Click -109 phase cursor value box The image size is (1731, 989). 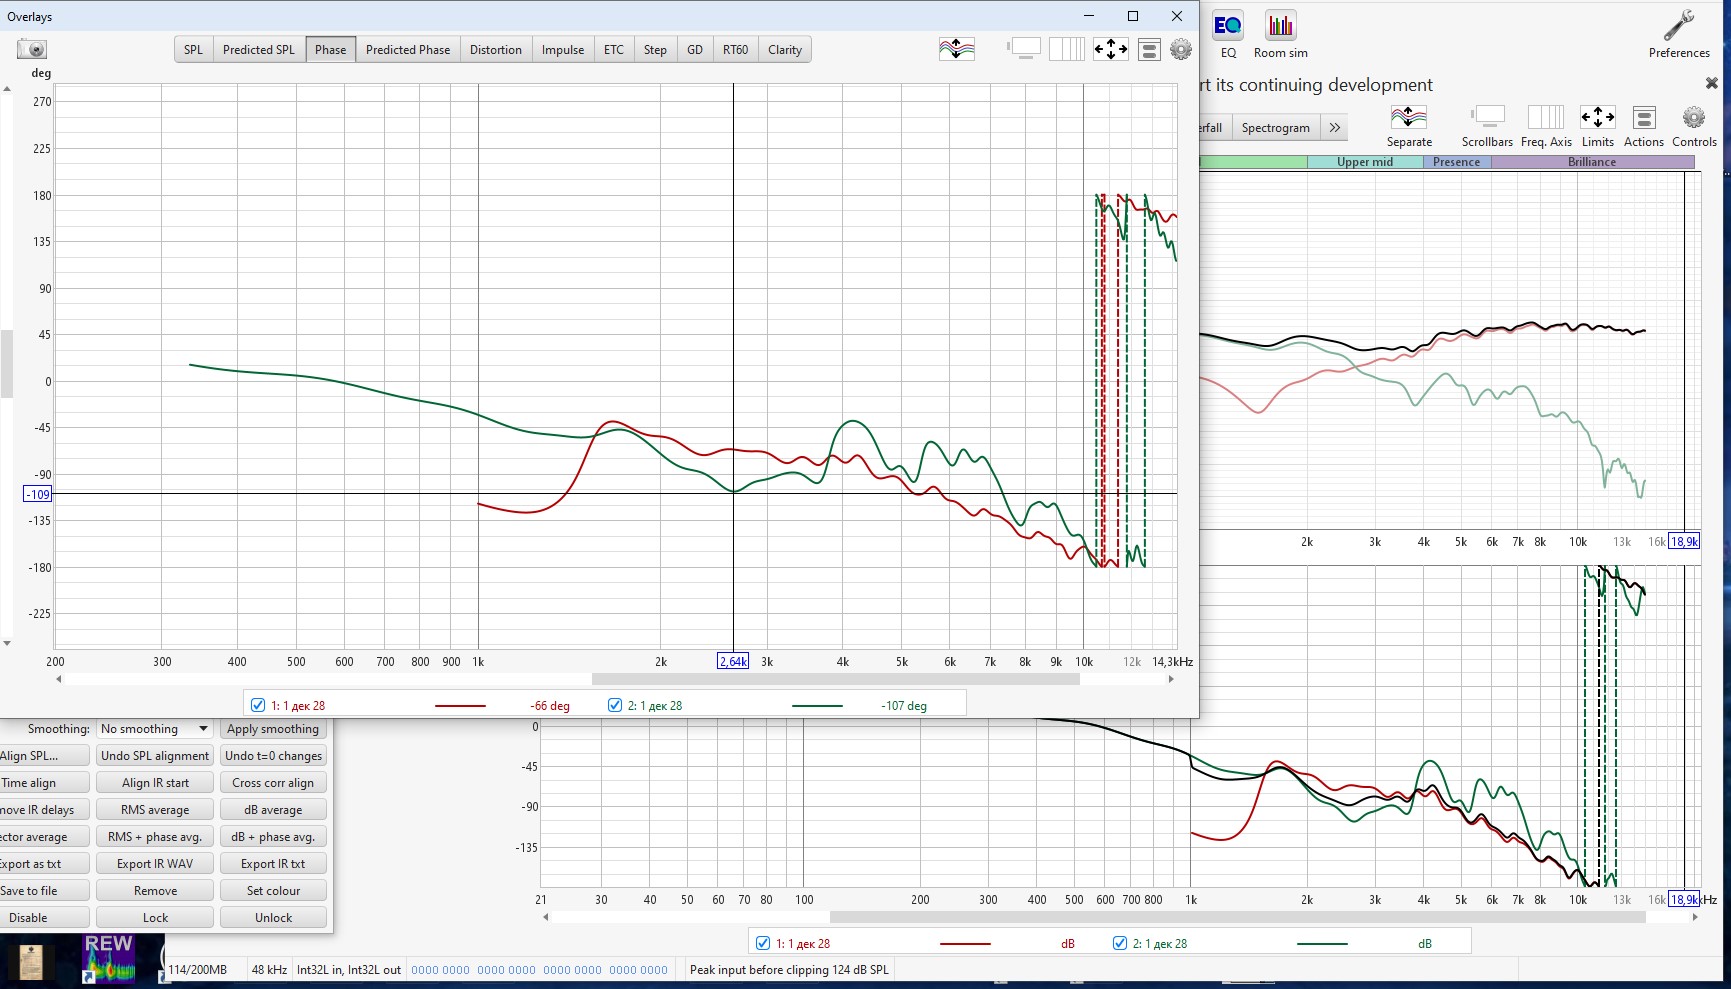click(38, 494)
